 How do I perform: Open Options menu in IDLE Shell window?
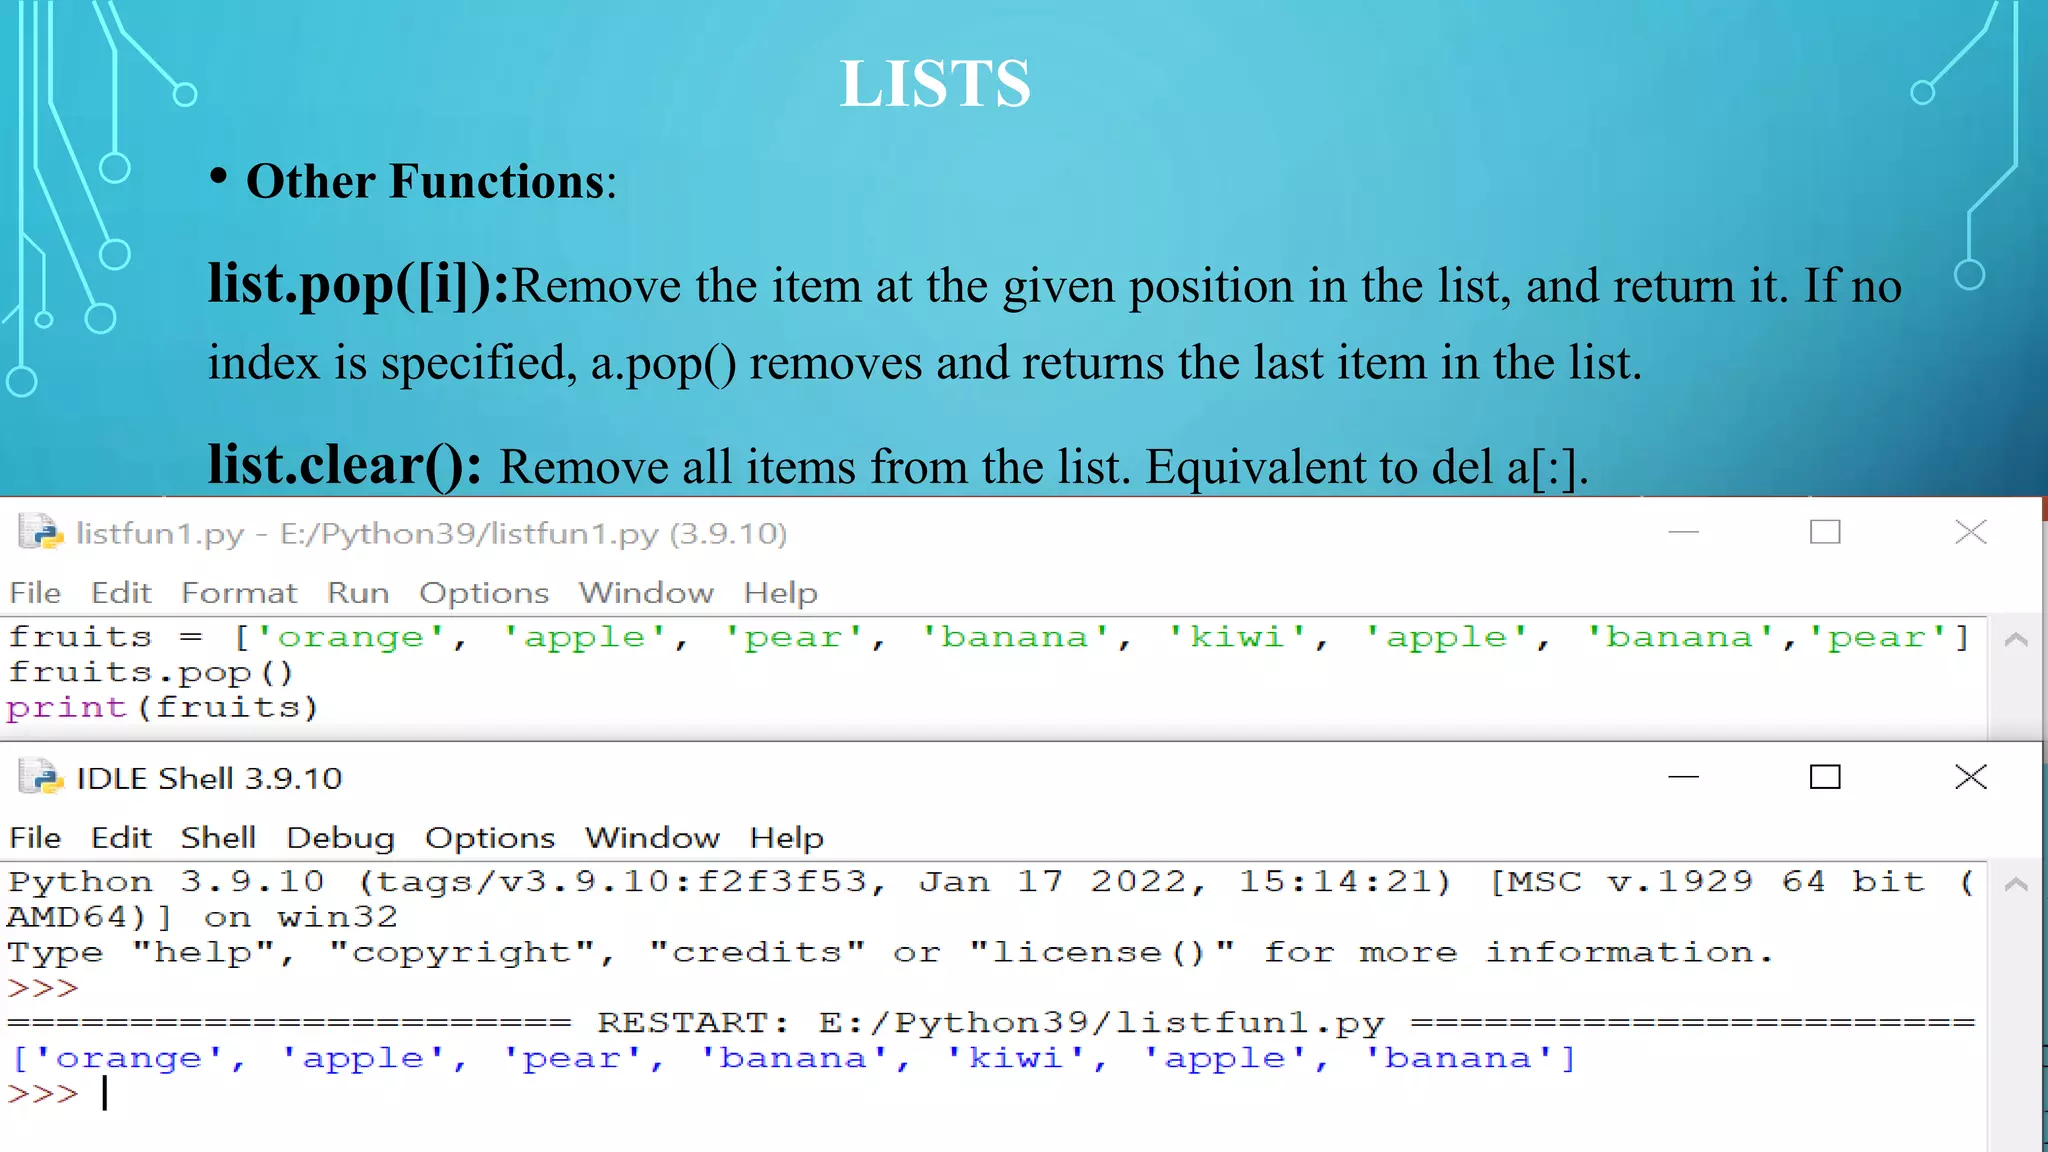click(490, 838)
